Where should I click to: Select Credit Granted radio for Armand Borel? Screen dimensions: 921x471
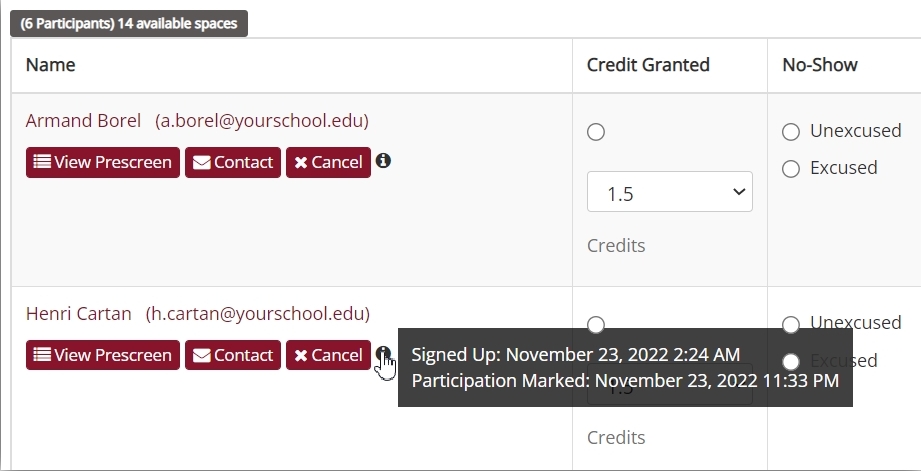pyautogui.click(x=596, y=132)
